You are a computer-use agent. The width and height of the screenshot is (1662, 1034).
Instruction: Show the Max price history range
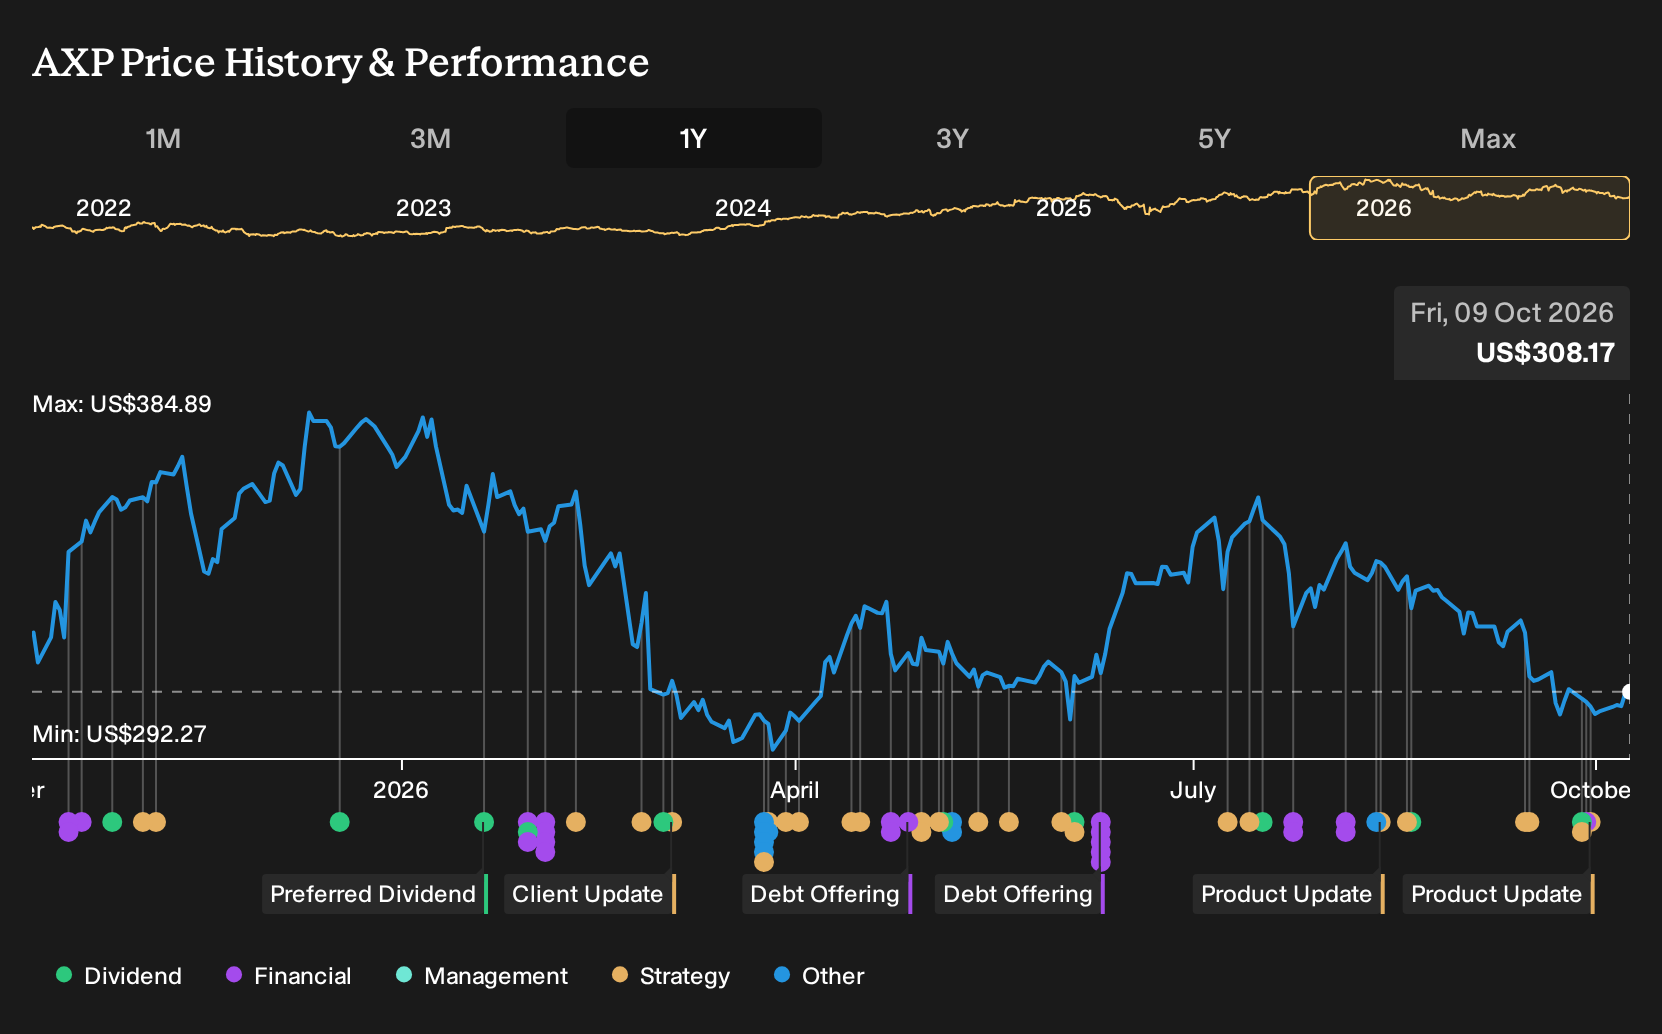click(x=1488, y=138)
